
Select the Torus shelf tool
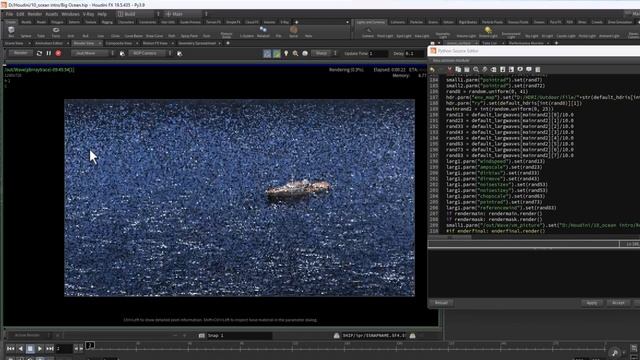(56, 32)
